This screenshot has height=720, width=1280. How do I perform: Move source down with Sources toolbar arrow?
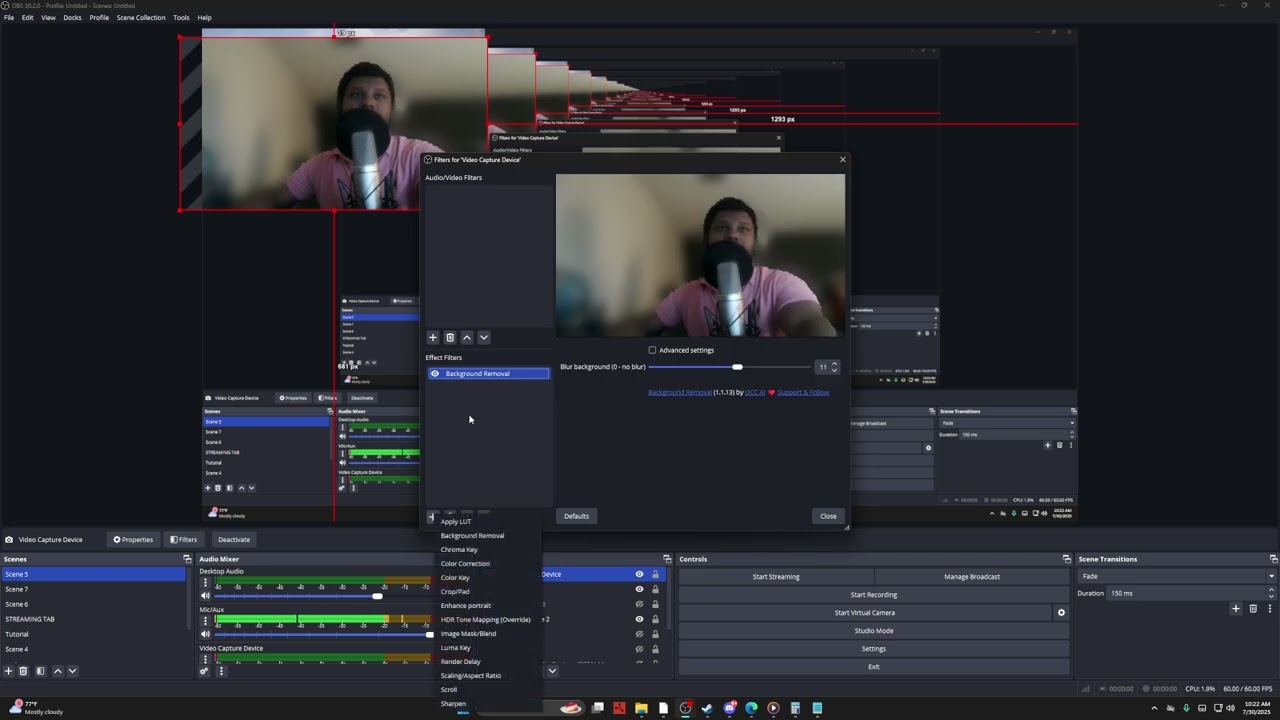point(552,671)
